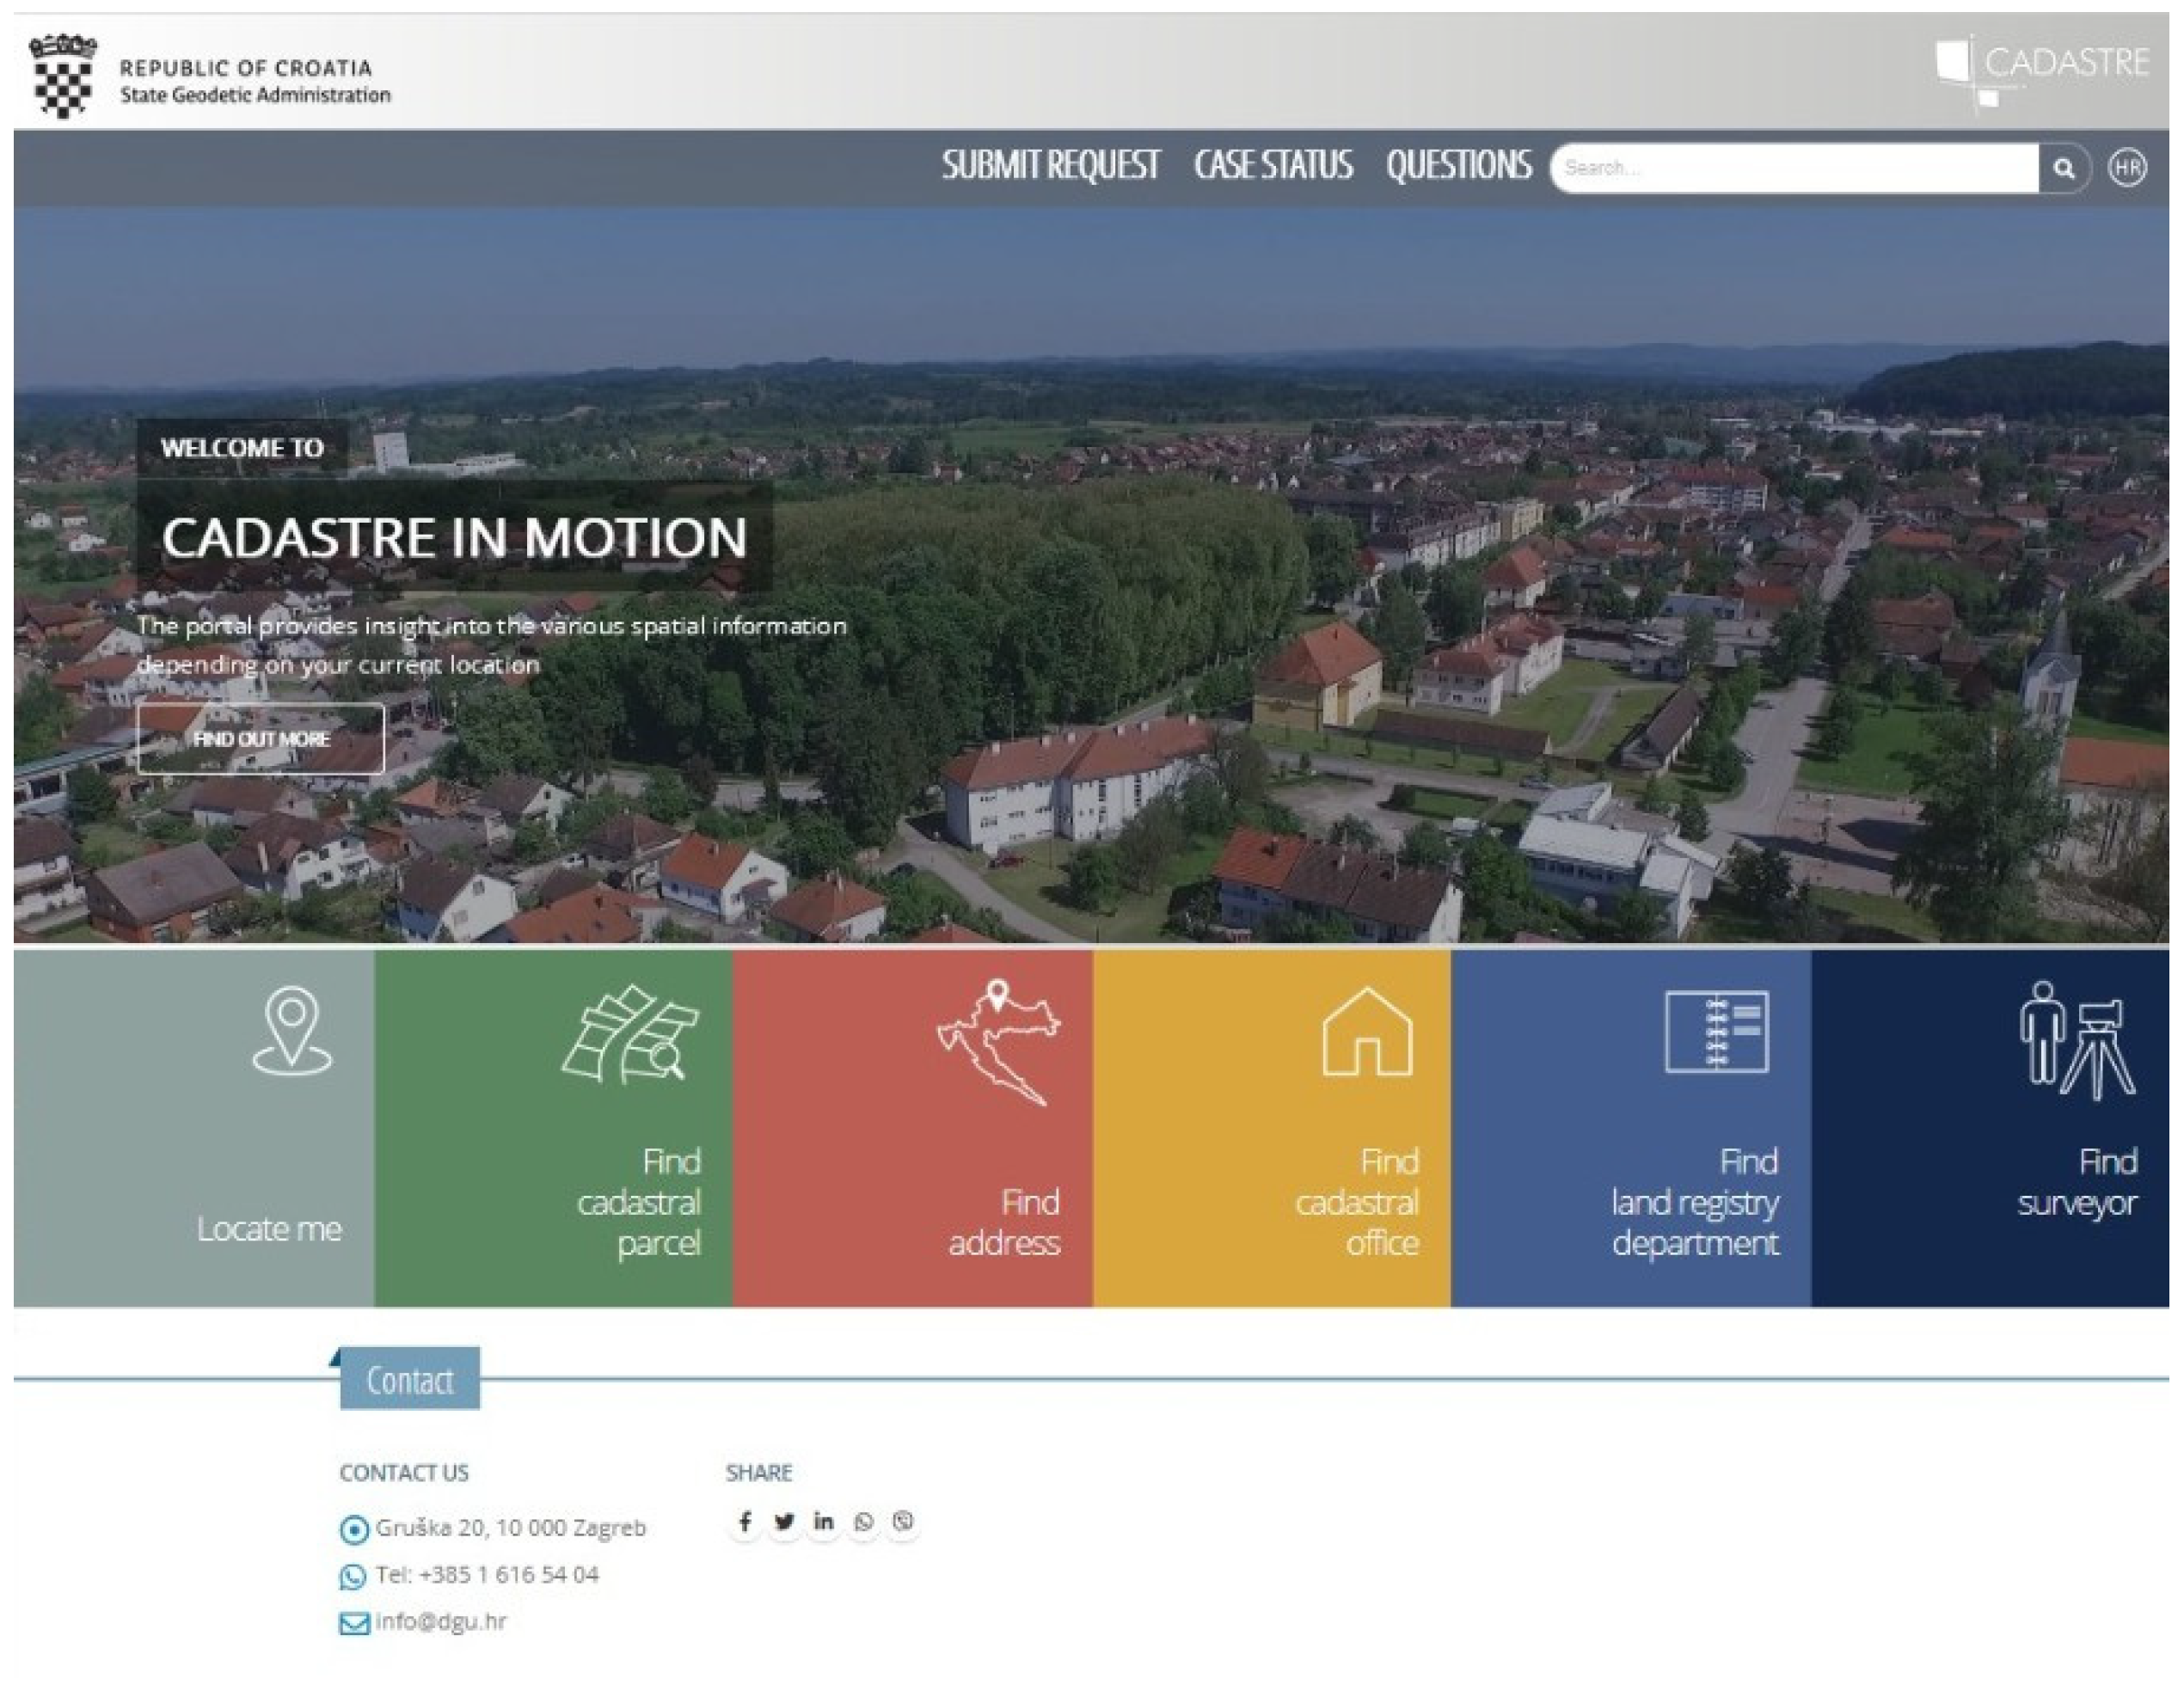The image size is (2184, 1703).
Task: Click the Republic of Croatia coat of arms
Action: (62, 77)
